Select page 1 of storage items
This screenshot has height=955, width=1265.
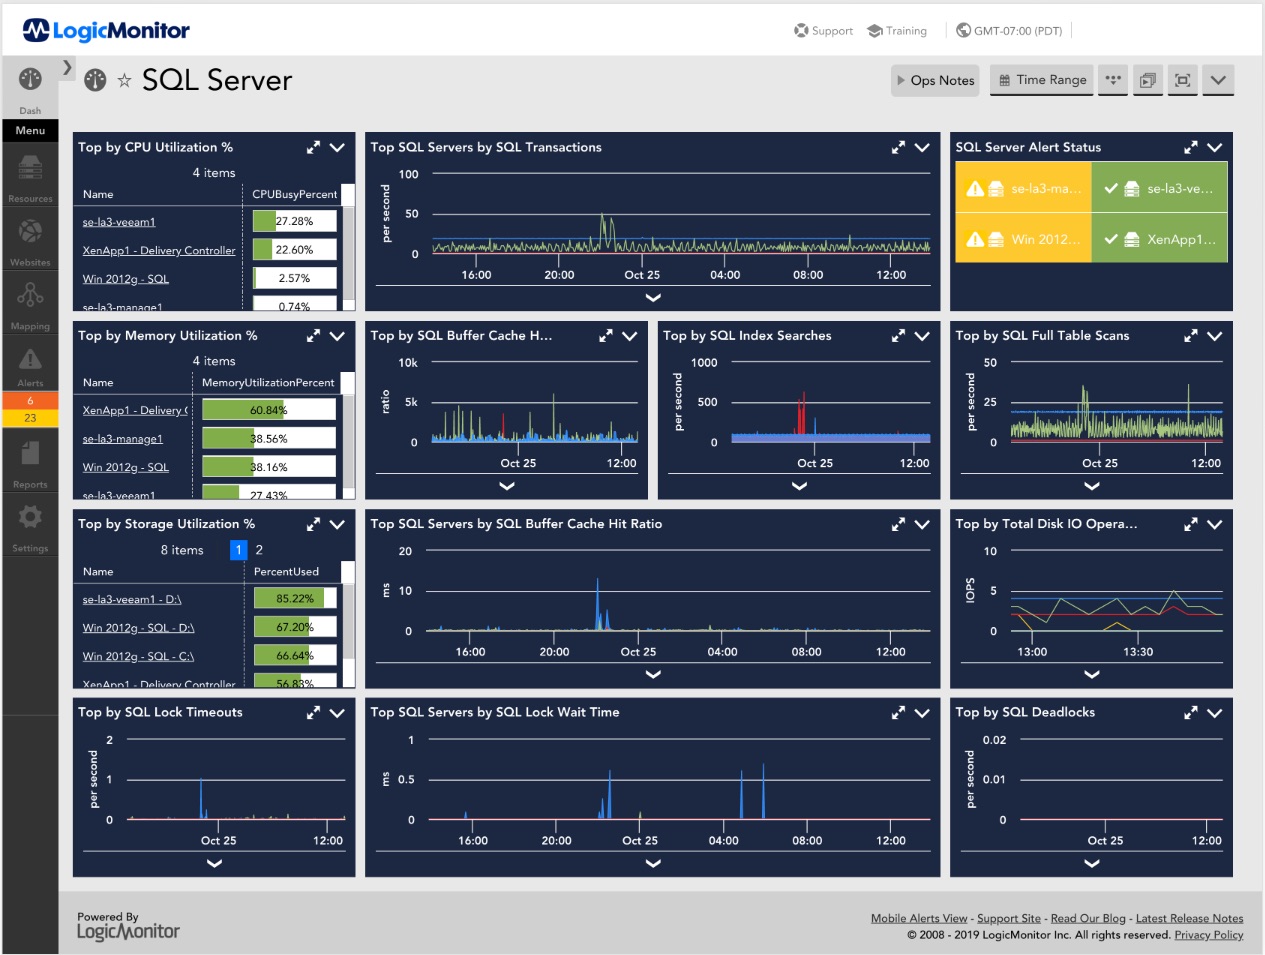pos(238,550)
